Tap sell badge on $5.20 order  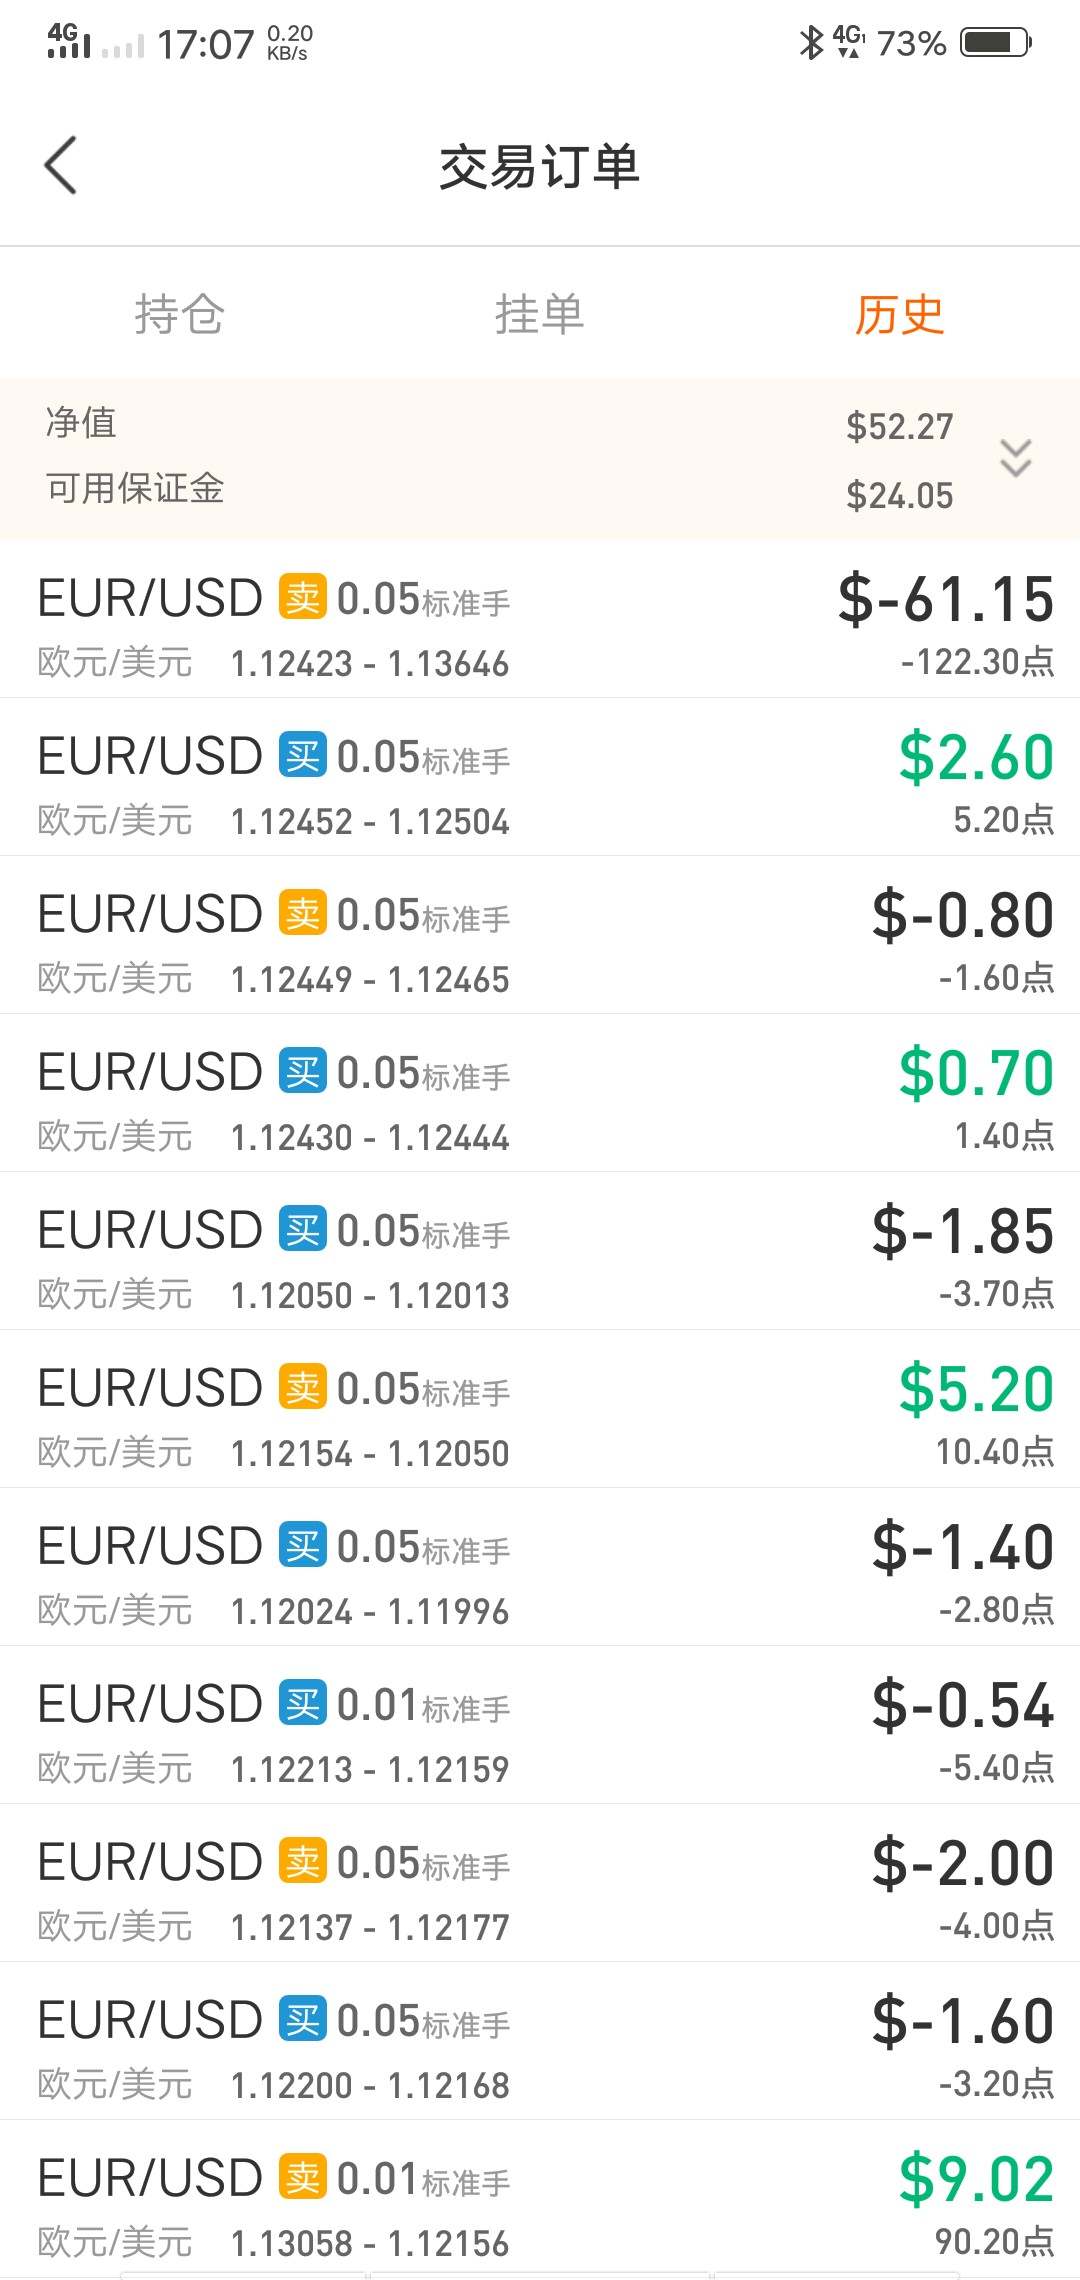pos(302,1388)
